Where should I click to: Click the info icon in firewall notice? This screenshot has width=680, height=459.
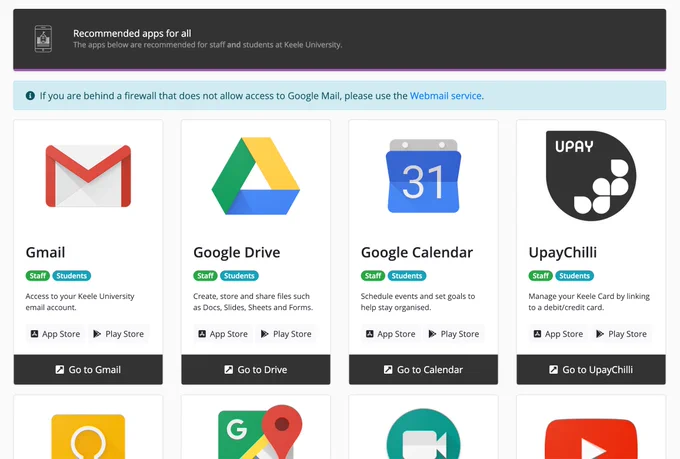[x=30, y=95]
